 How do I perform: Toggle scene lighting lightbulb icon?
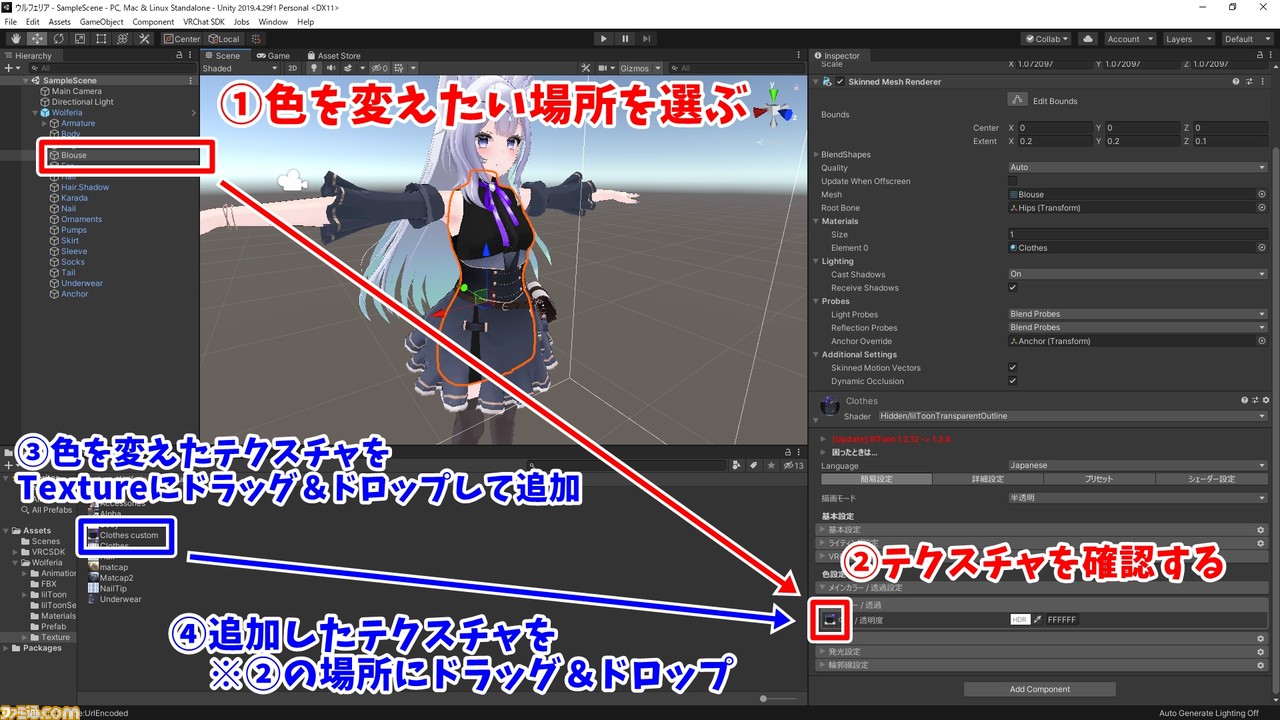pyautogui.click(x=313, y=68)
